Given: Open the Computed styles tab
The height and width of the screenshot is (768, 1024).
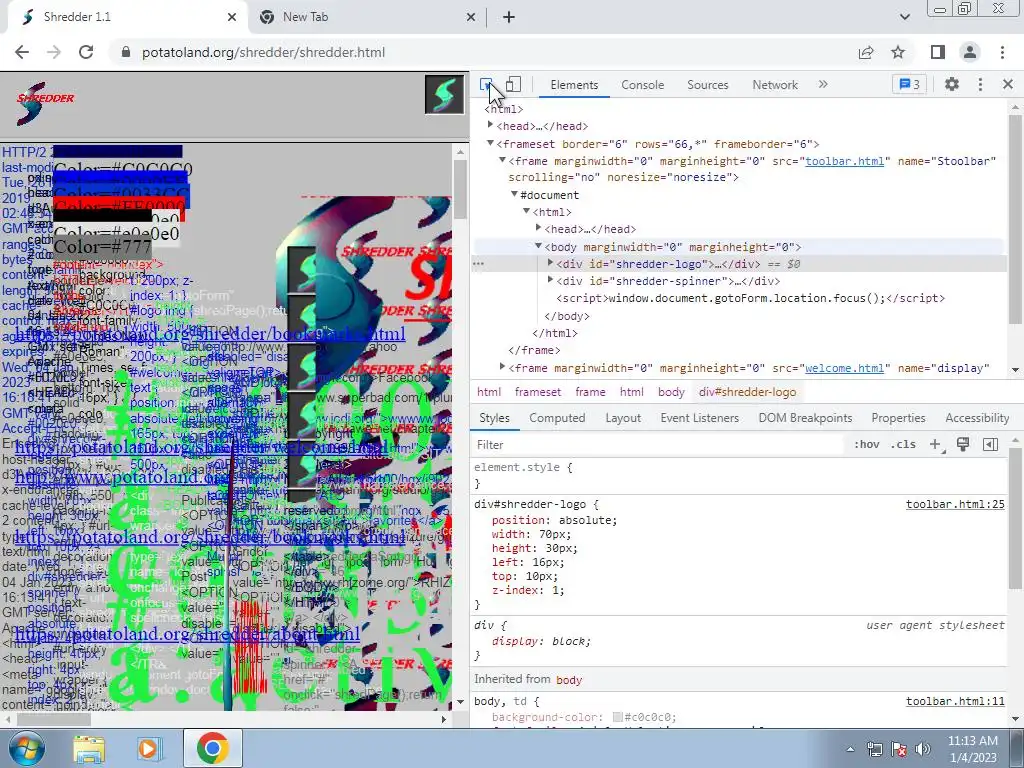Looking at the screenshot, I should click(x=557, y=418).
